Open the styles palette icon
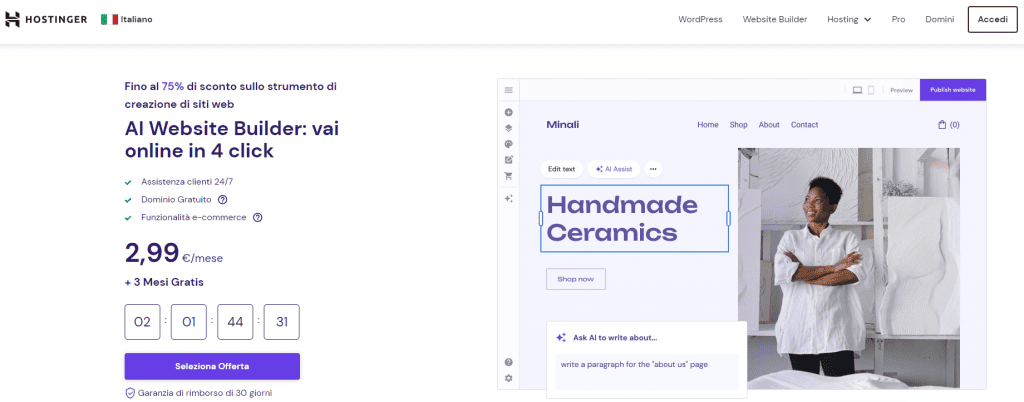 point(509,144)
